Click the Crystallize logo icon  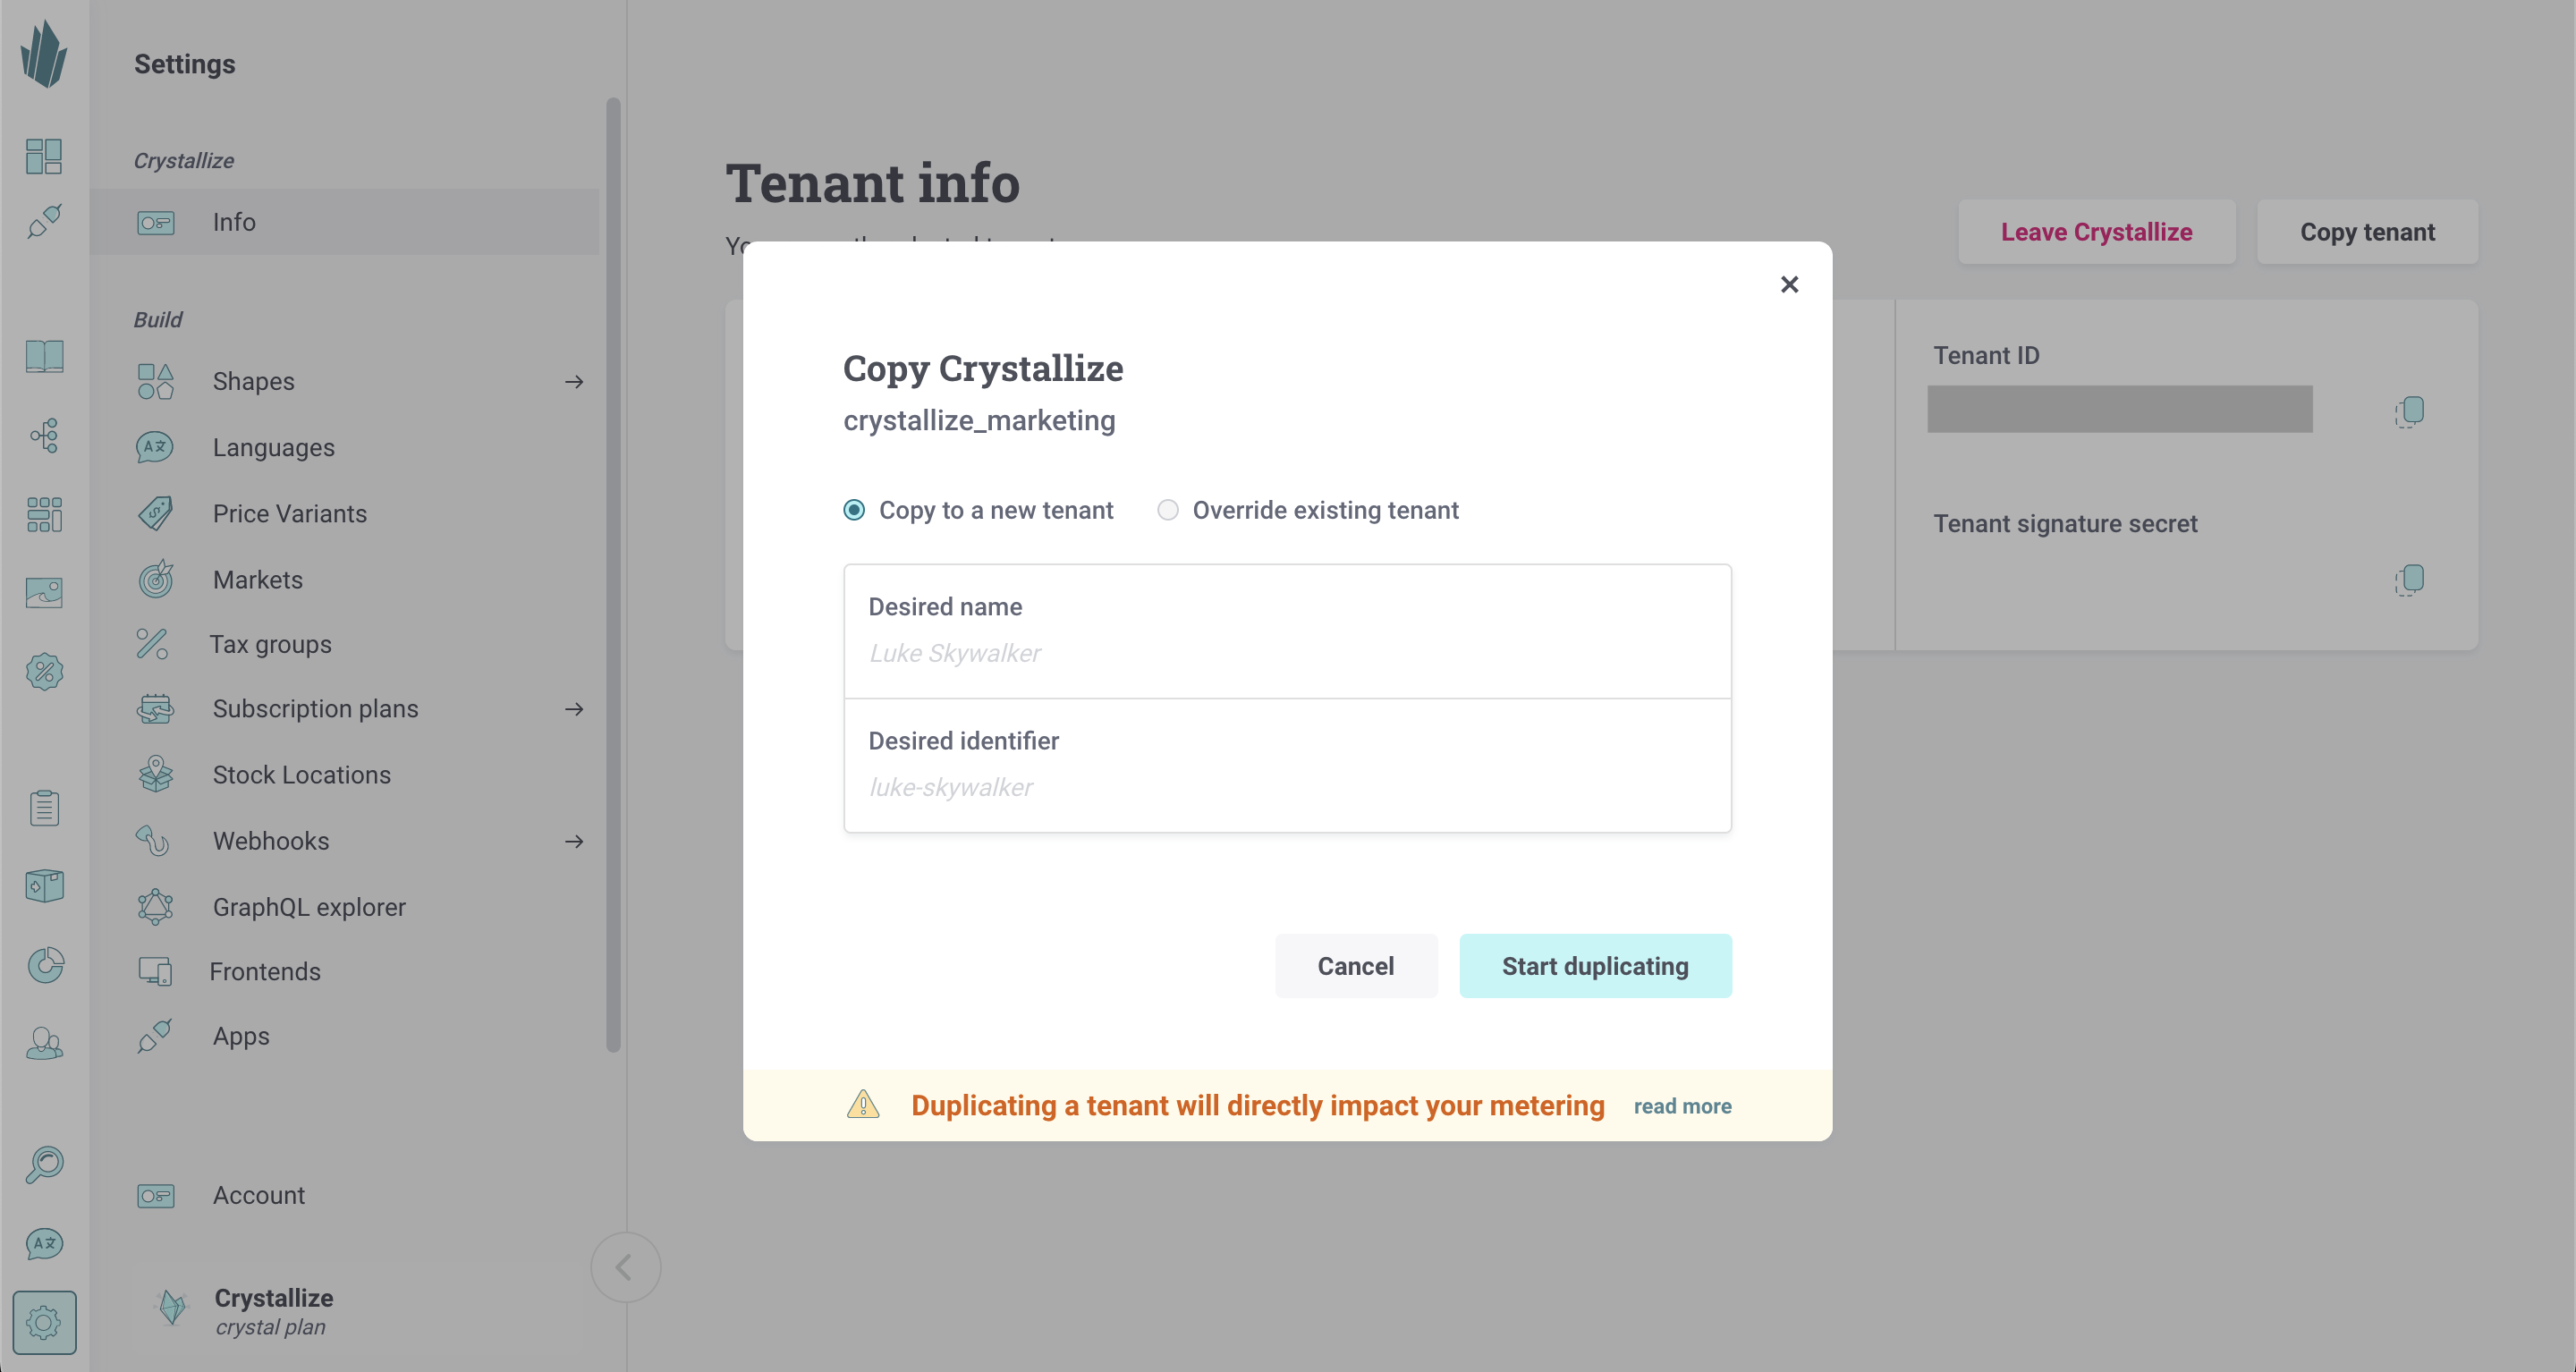pyautogui.click(x=44, y=54)
